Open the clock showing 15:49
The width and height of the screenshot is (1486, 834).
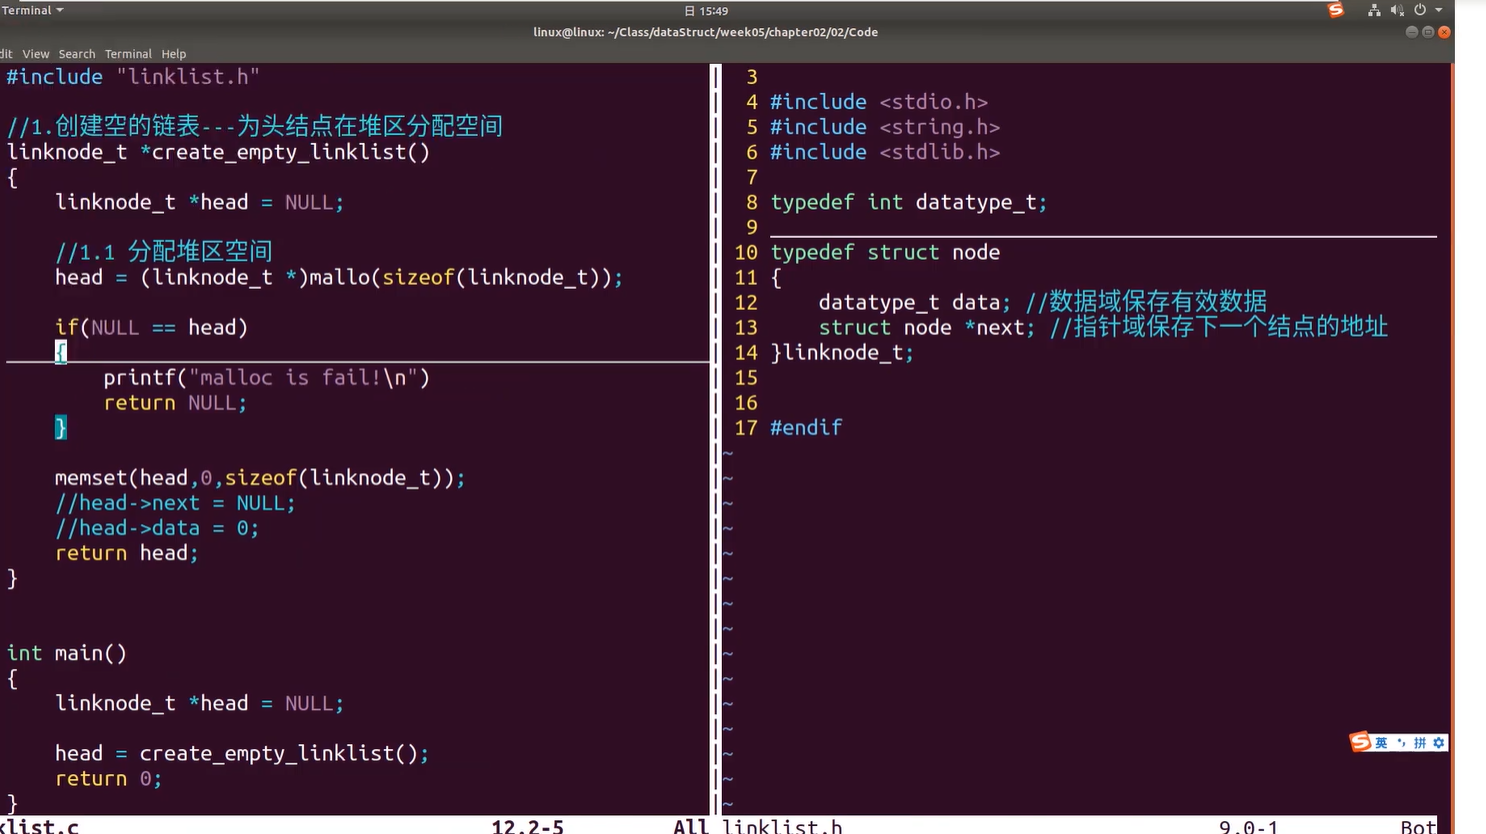click(x=707, y=11)
